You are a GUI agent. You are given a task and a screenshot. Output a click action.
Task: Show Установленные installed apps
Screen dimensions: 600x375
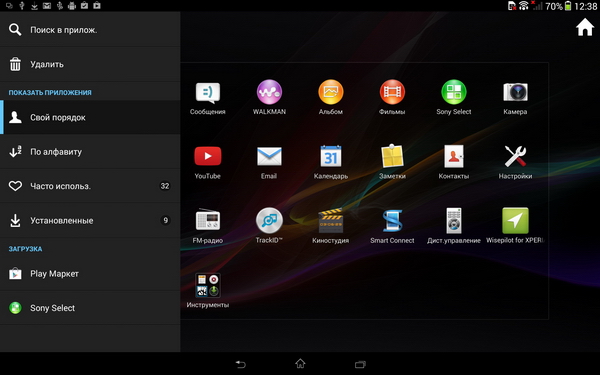[90, 220]
